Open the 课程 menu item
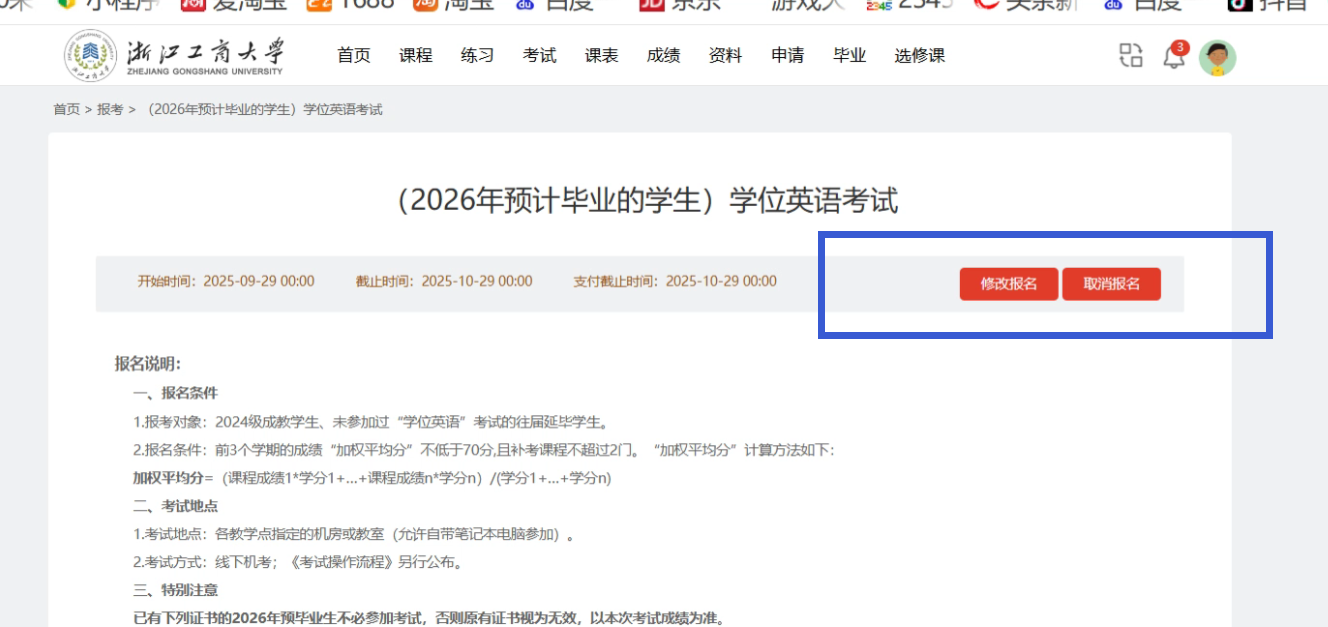This screenshot has height=627, width=1328. point(416,56)
